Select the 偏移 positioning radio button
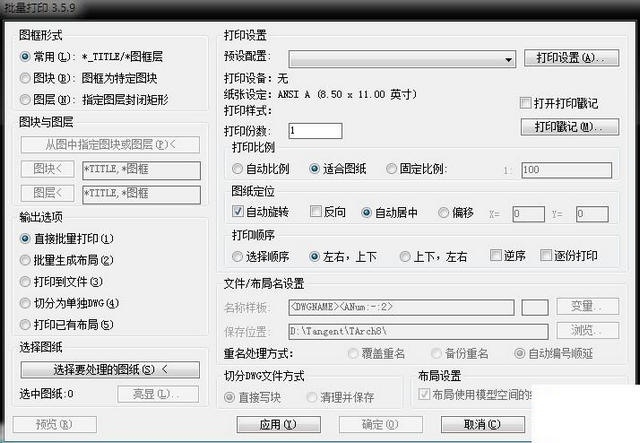 click(x=443, y=213)
